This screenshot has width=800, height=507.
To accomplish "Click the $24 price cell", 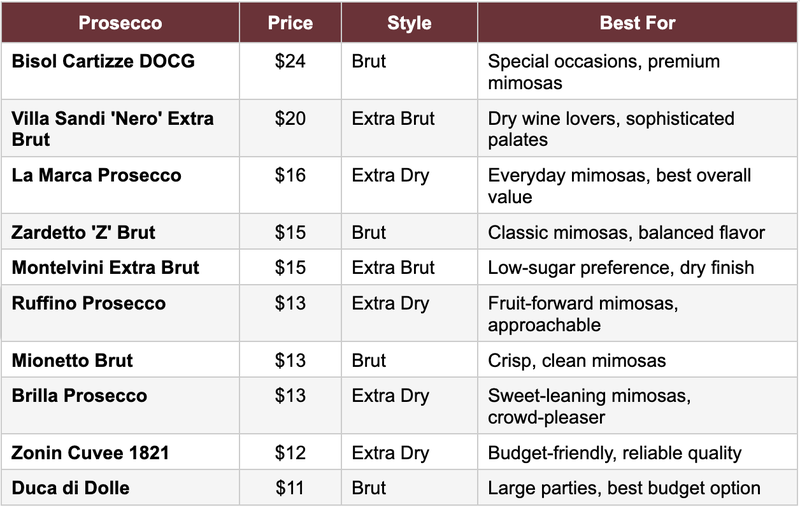I will tap(290, 62).
